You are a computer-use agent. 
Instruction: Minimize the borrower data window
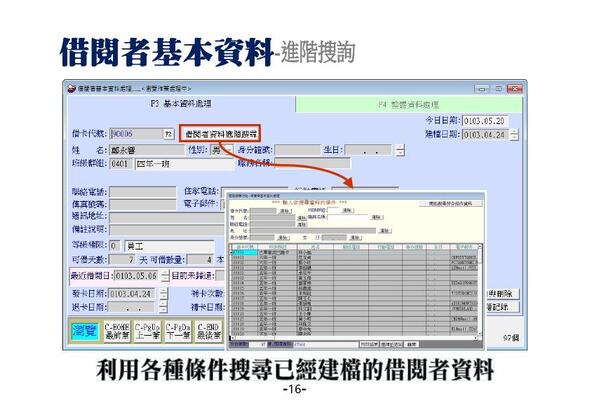[482, 89]
